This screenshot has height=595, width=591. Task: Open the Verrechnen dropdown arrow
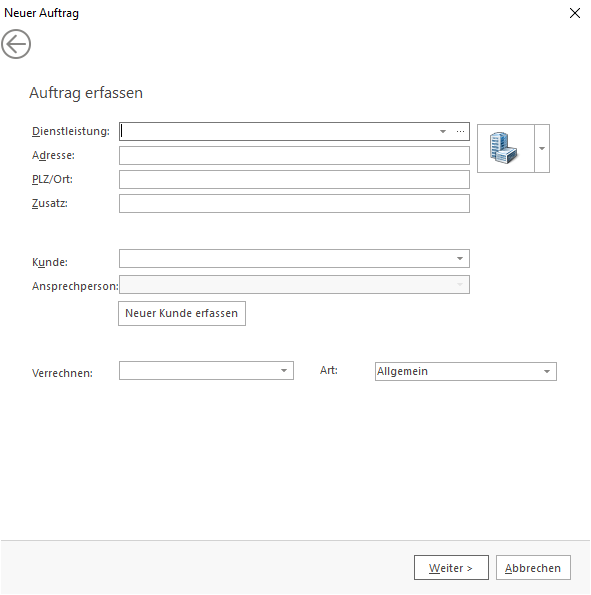click(x=284, y=370)
